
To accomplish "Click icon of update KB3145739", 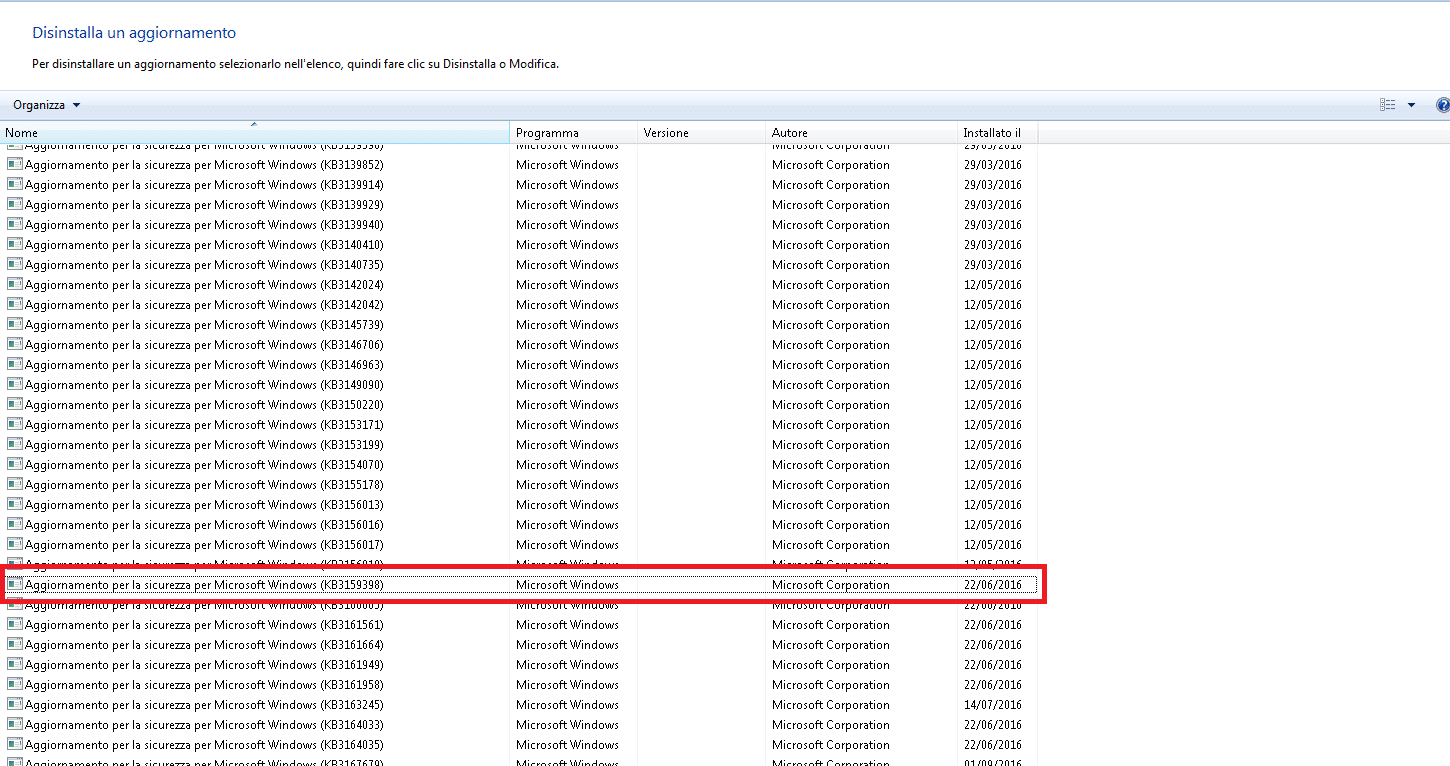I will pyautogui.click(x=15, y=325).
